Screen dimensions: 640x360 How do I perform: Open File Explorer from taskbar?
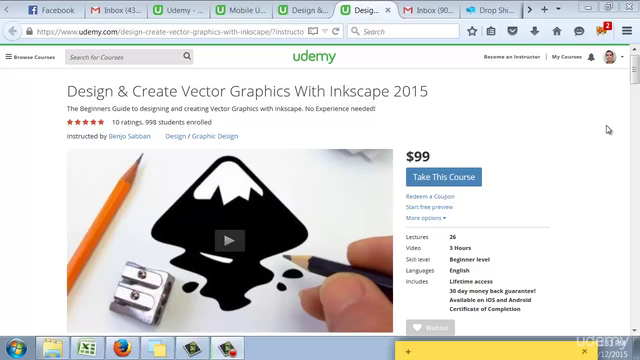point(53,349)
